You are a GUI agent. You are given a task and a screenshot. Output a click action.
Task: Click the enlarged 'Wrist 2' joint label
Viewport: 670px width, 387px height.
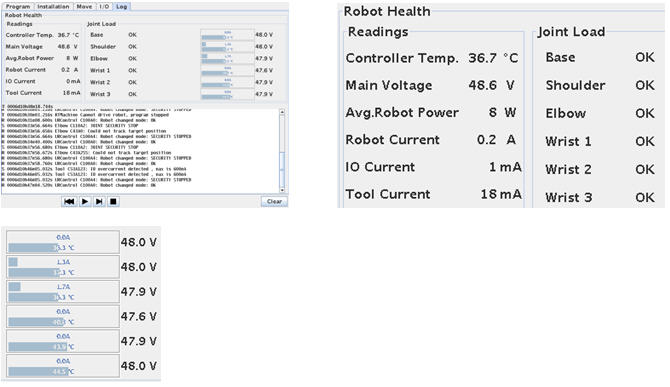pyautogui.click(x=568, y=170)
